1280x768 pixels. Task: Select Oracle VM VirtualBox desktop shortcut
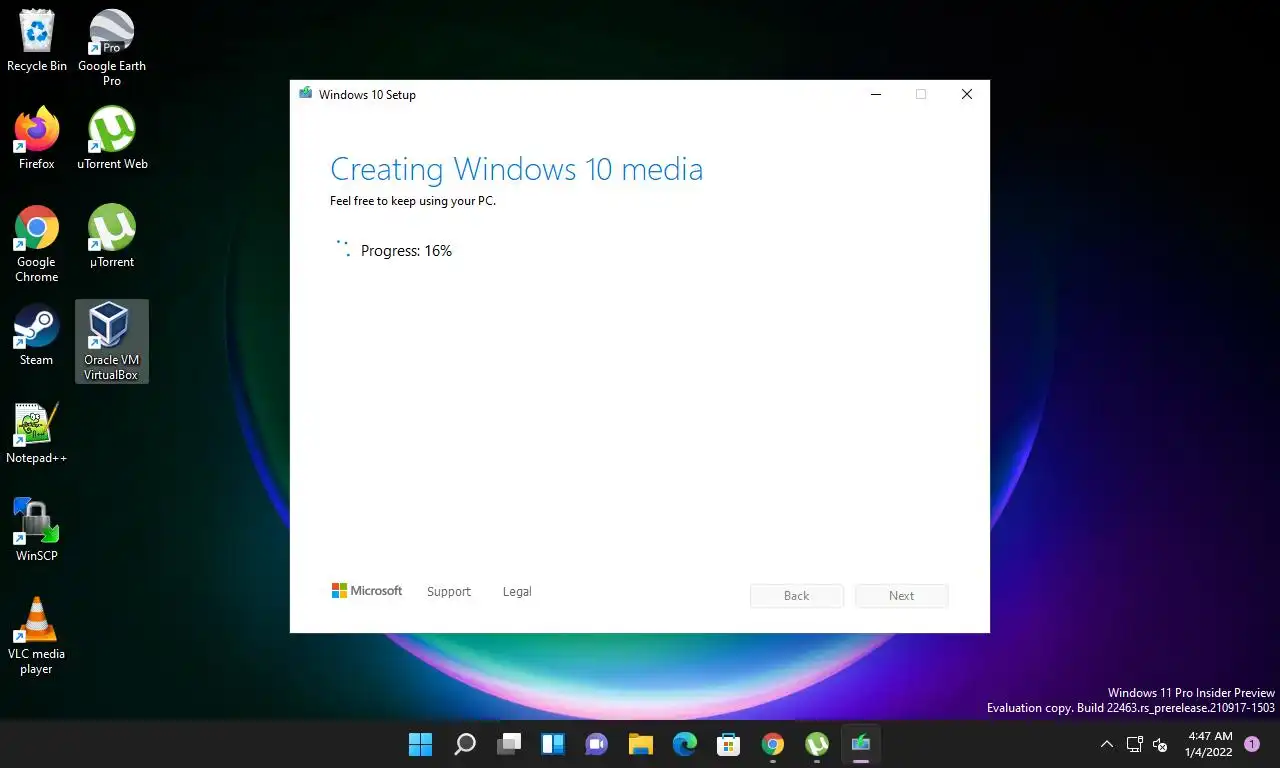pyautogui.click(x=112, y=341)
